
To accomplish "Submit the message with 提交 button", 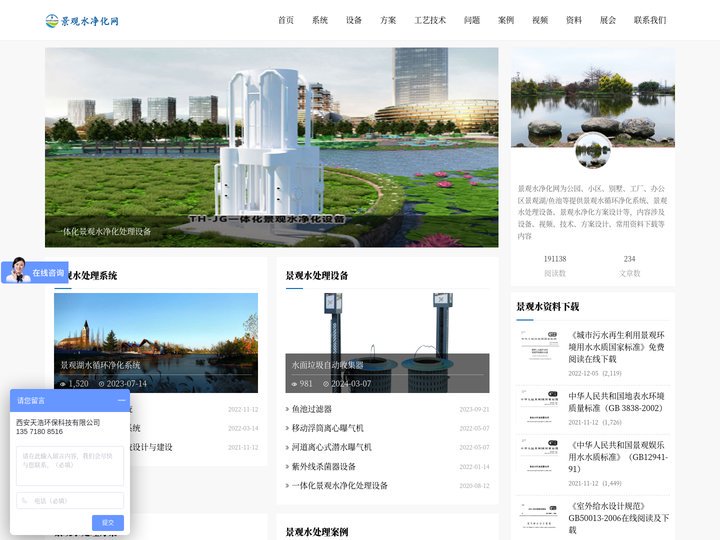I will (x=108, y=523).
